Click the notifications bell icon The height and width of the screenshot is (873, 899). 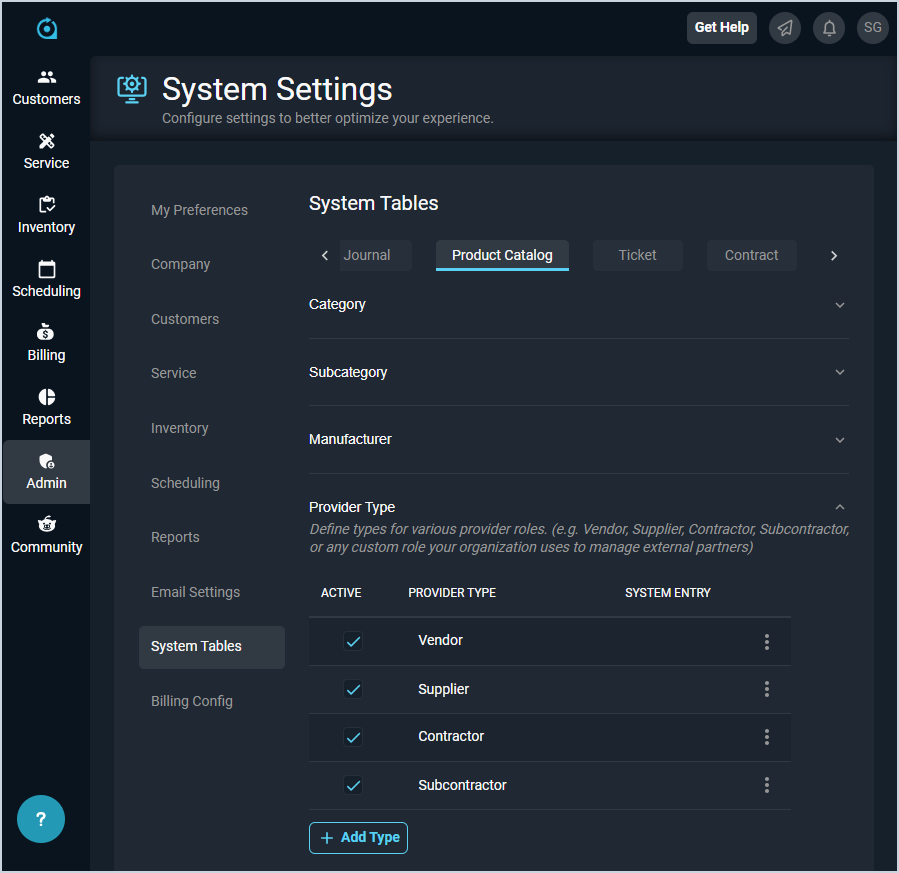(829, 28)
